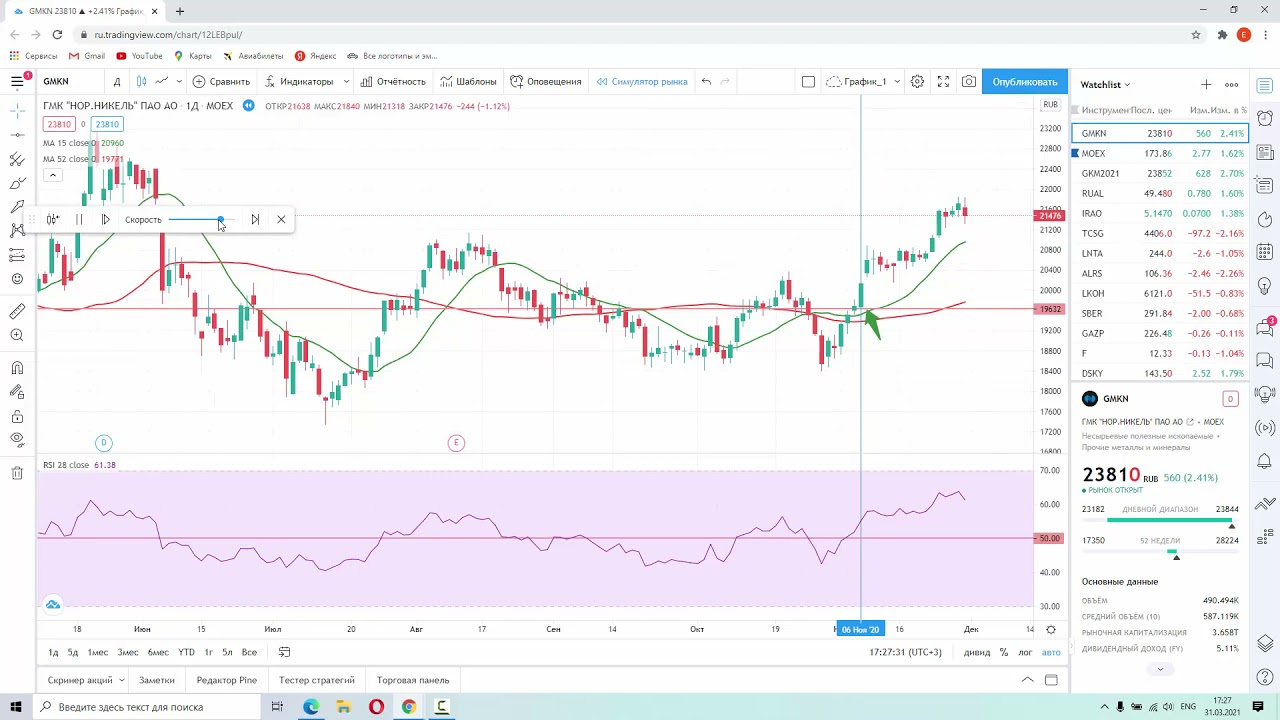Open the news sidebar panel icon
The image size is (1280, 720).
[x=1265, y=153]
